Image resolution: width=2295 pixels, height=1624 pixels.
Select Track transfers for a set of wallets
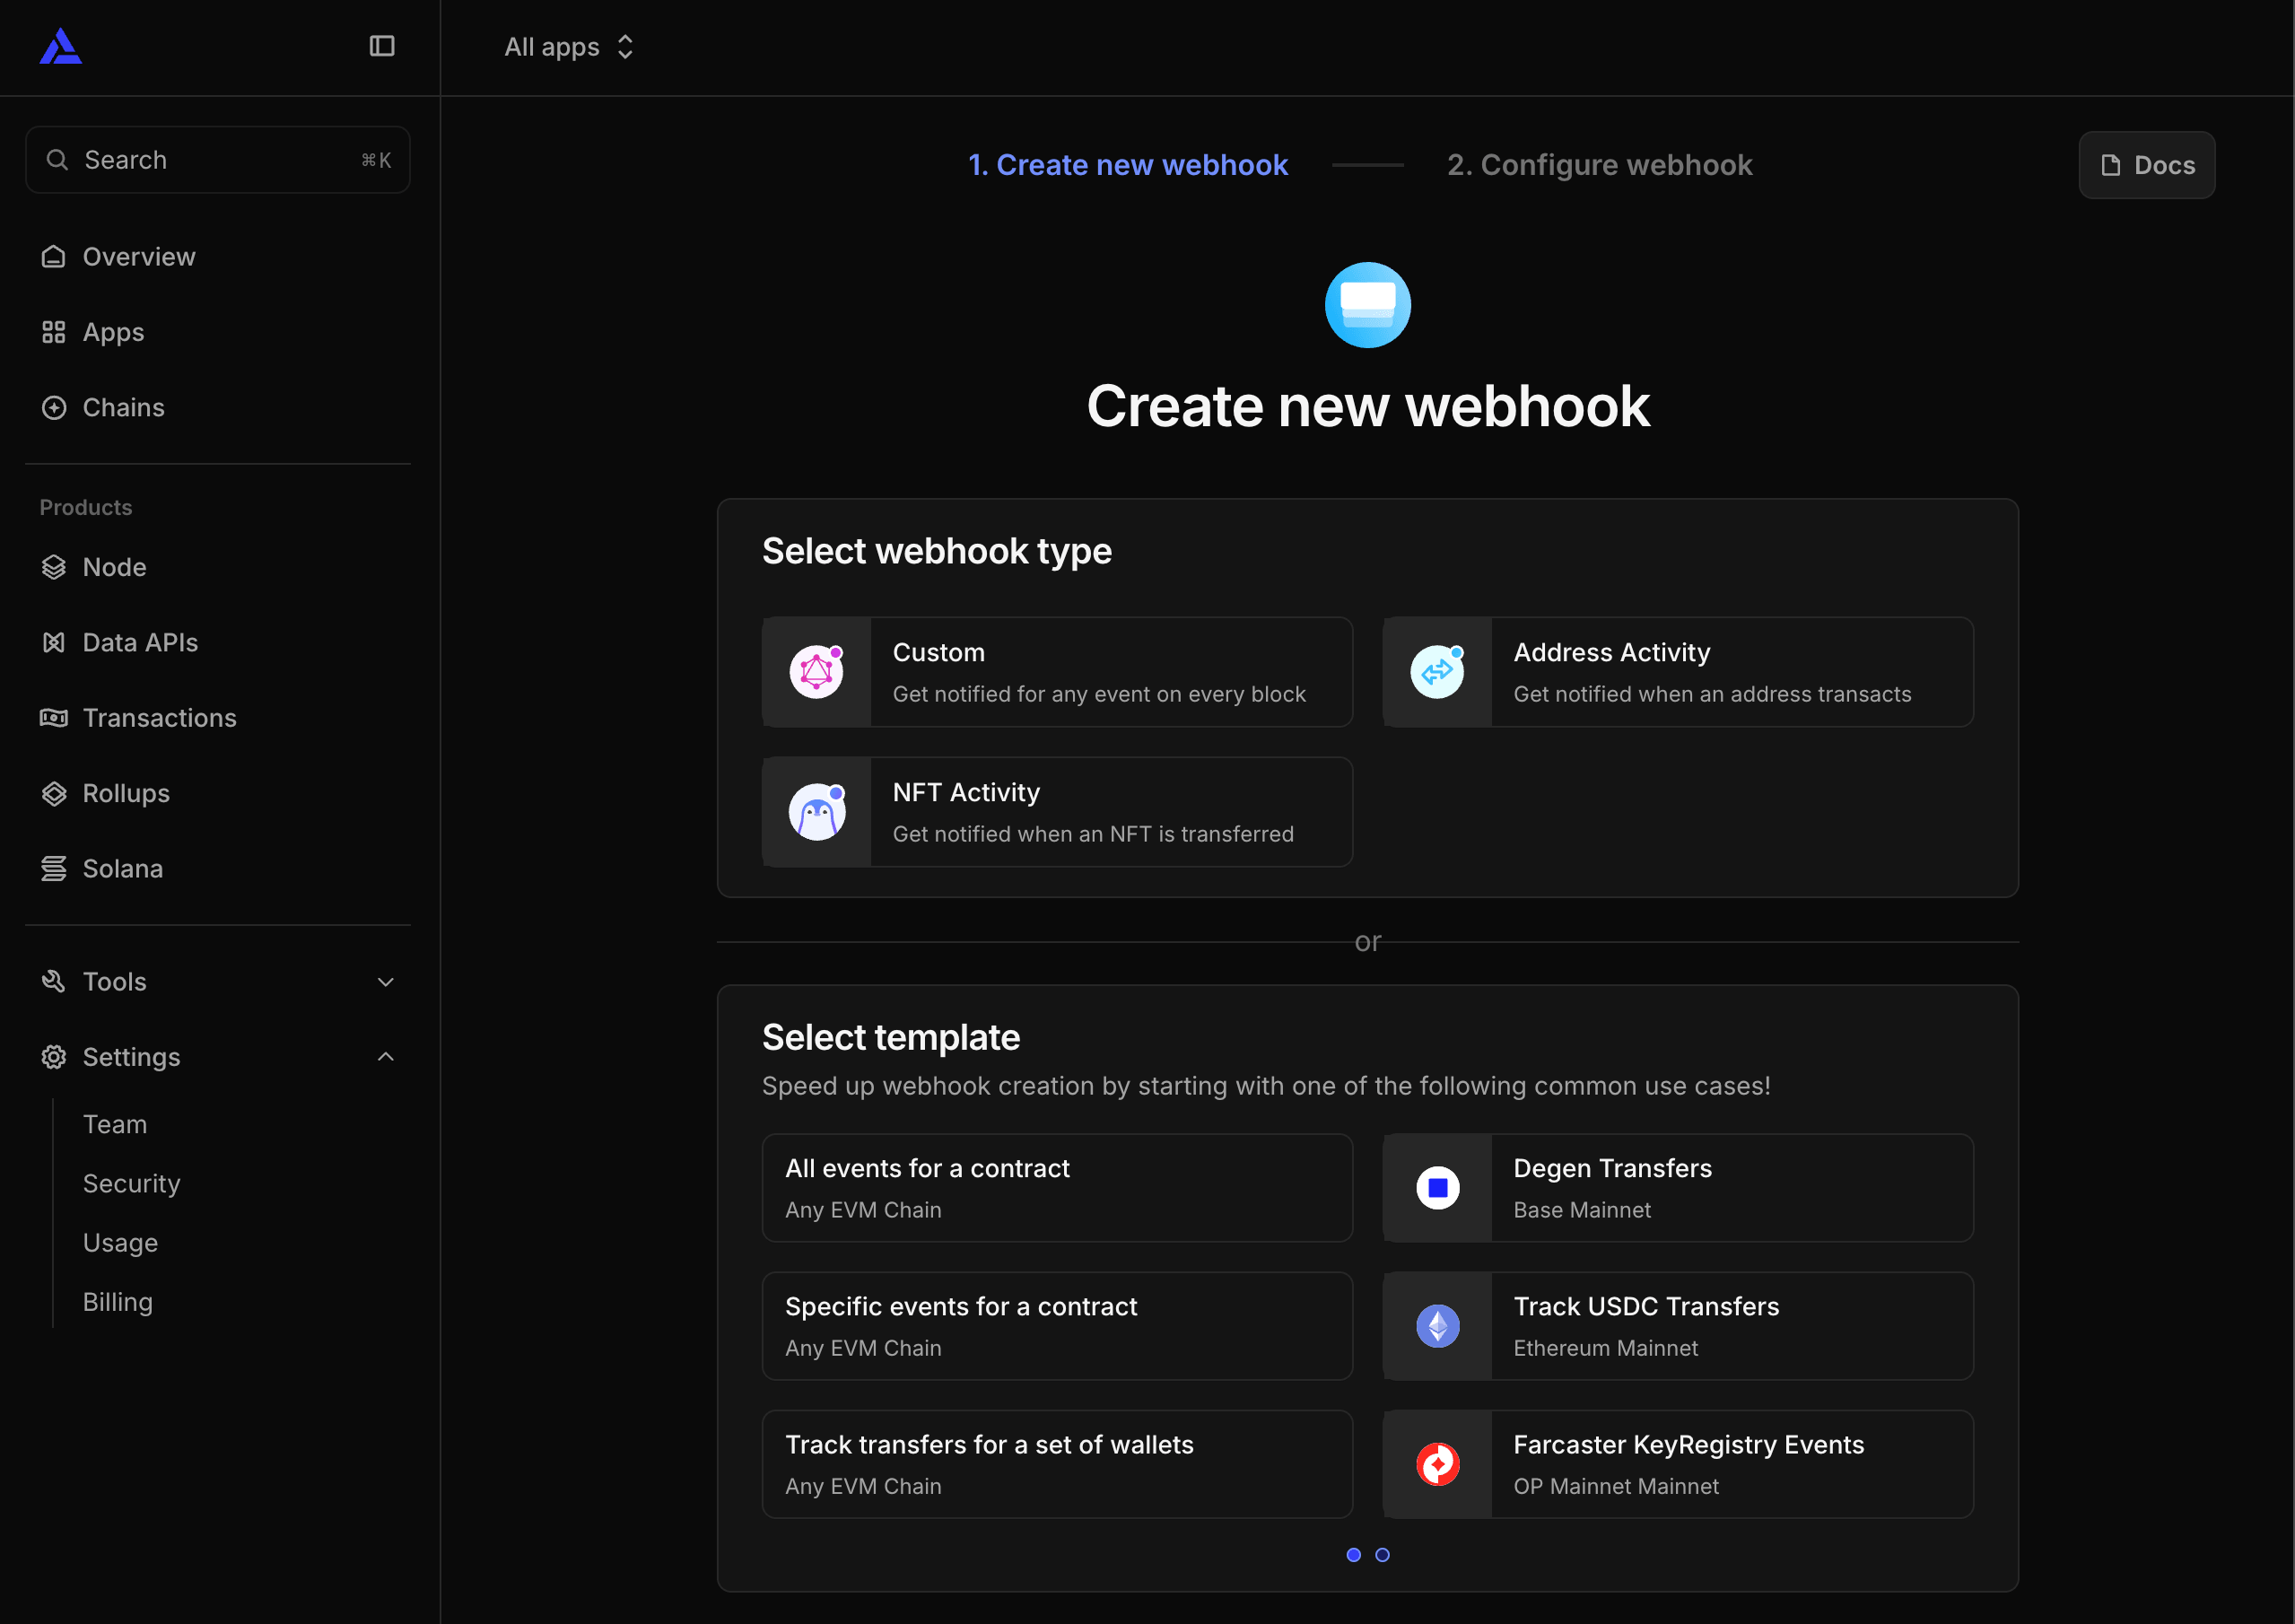click(x=1057, y=1464)
